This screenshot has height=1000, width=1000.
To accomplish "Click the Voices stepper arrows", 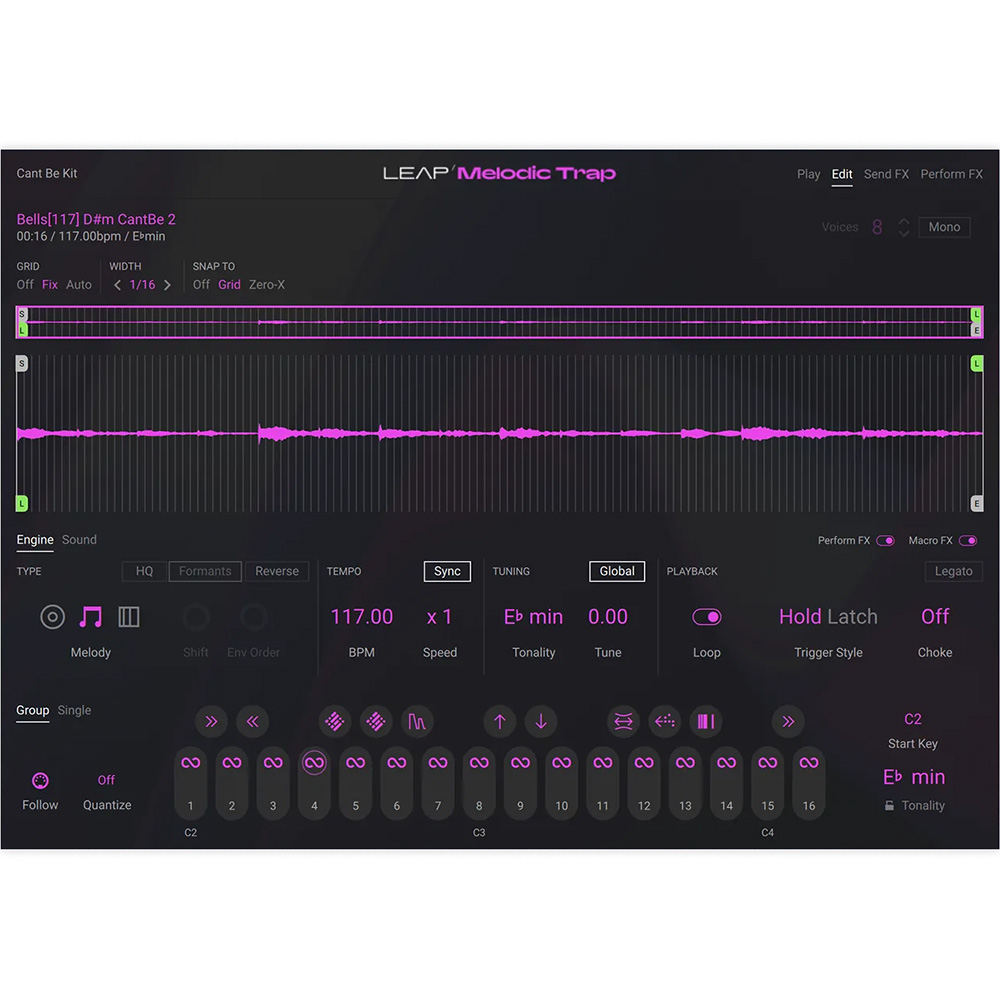I will pyautogui.click(x=903, y=227).
